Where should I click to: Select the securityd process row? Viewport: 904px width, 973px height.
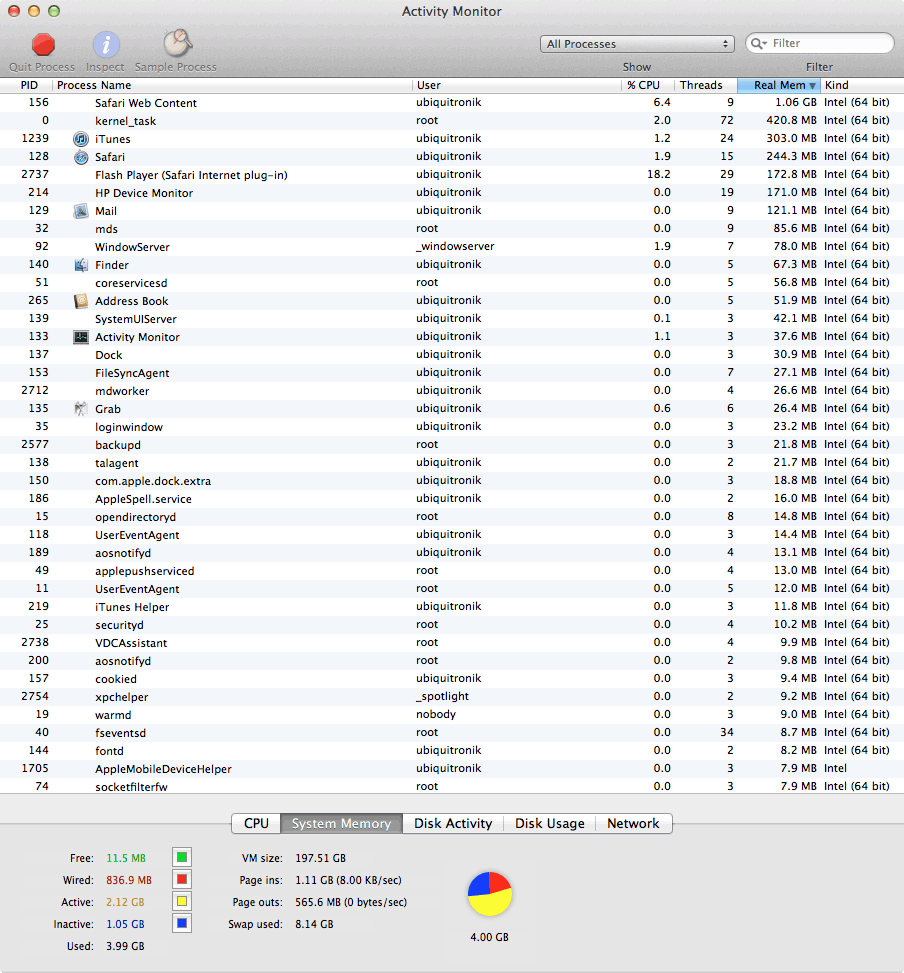pos(452,625)
